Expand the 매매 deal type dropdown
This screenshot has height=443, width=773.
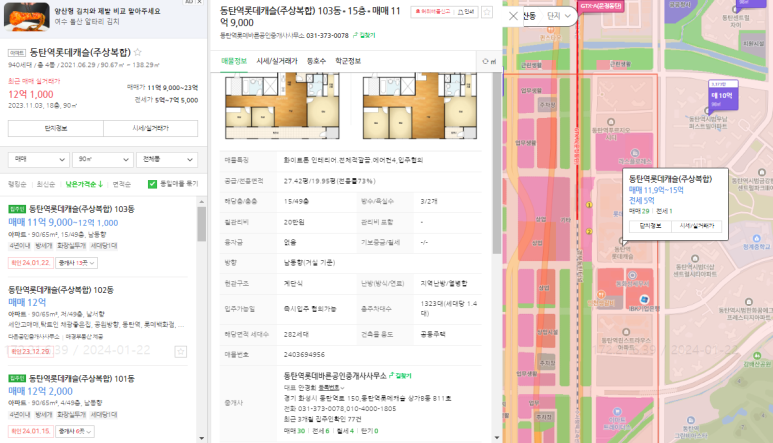coord(39,159)
